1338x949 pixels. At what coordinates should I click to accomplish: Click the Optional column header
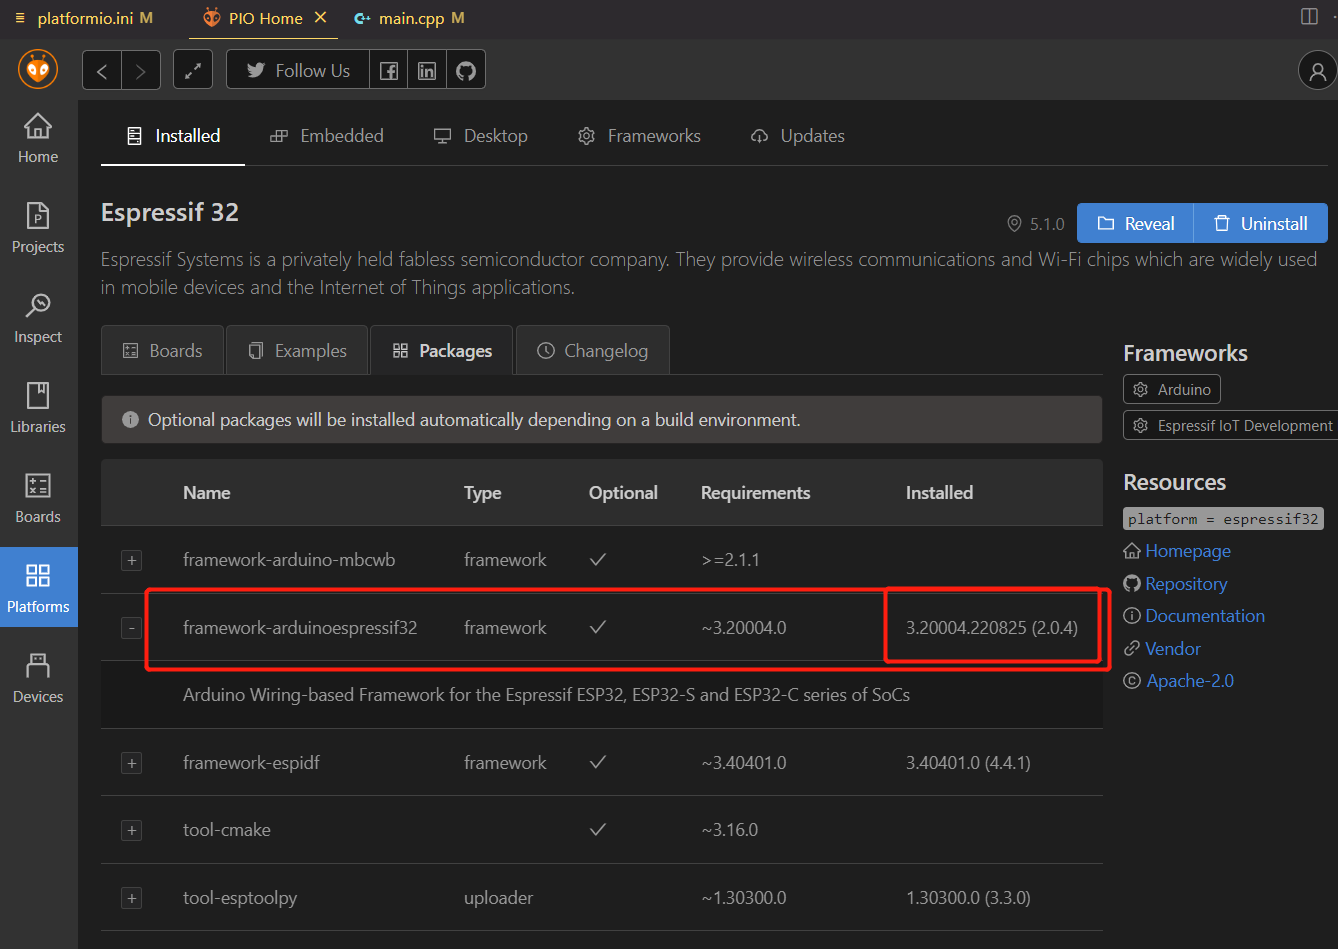point(623,493)
